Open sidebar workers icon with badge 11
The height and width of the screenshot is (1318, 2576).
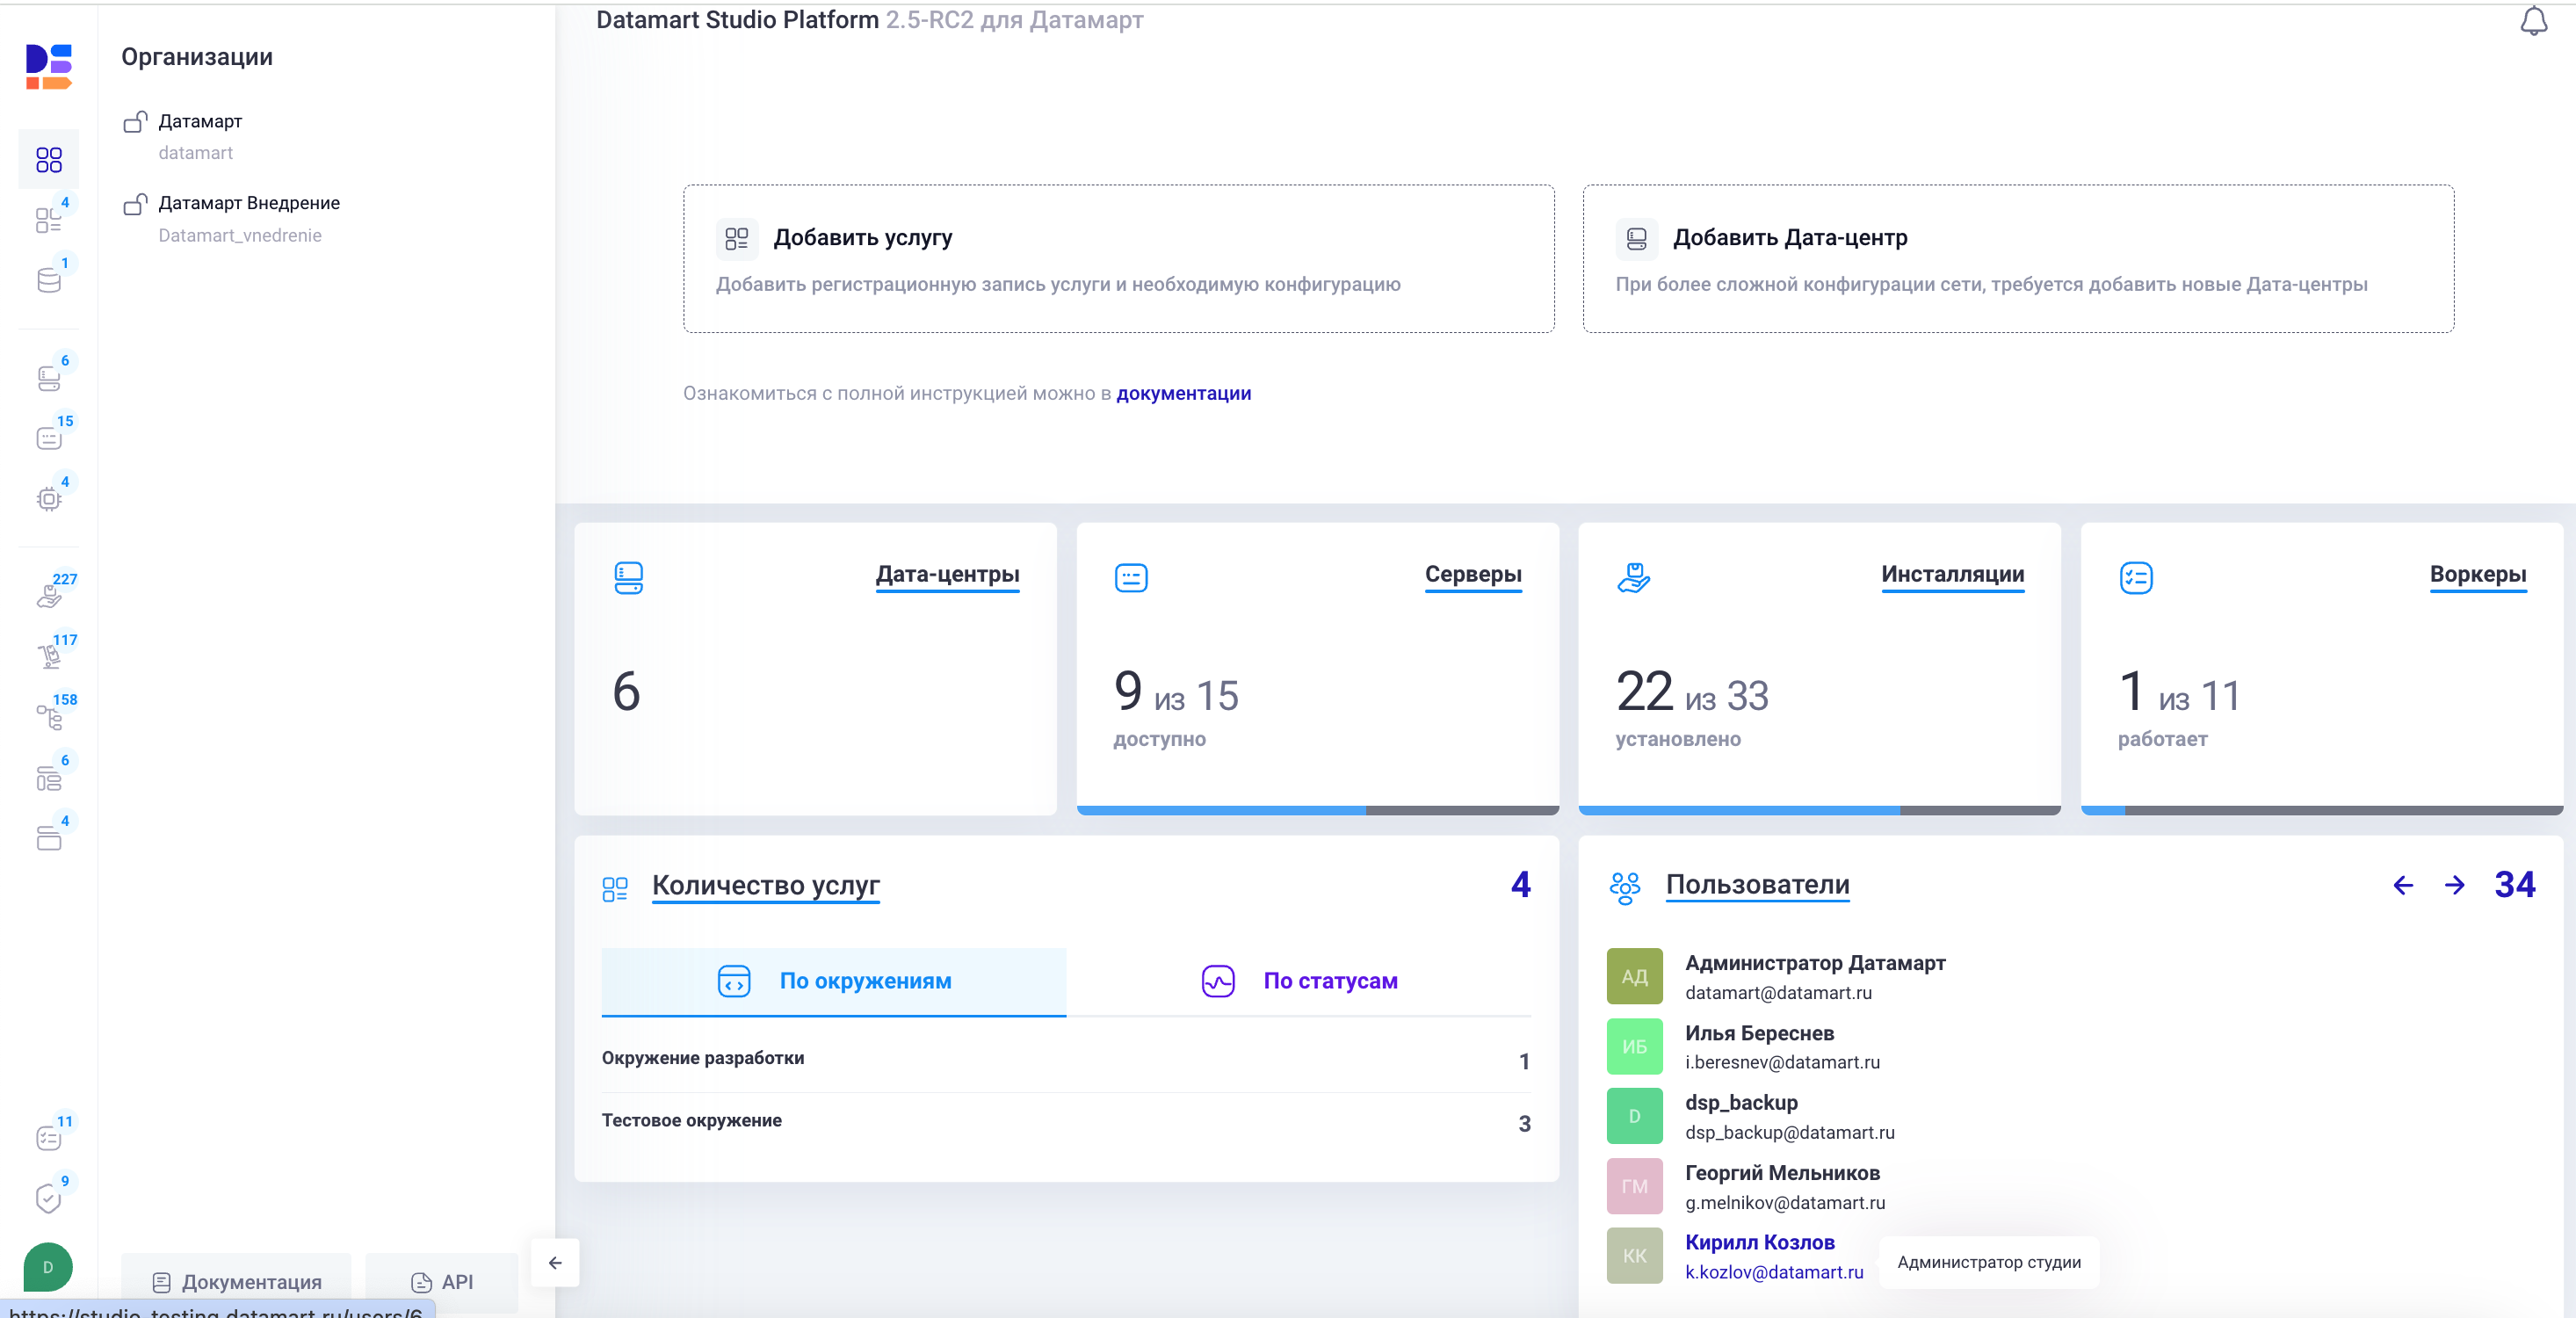pyautogui.click(x=48, y=1138)
